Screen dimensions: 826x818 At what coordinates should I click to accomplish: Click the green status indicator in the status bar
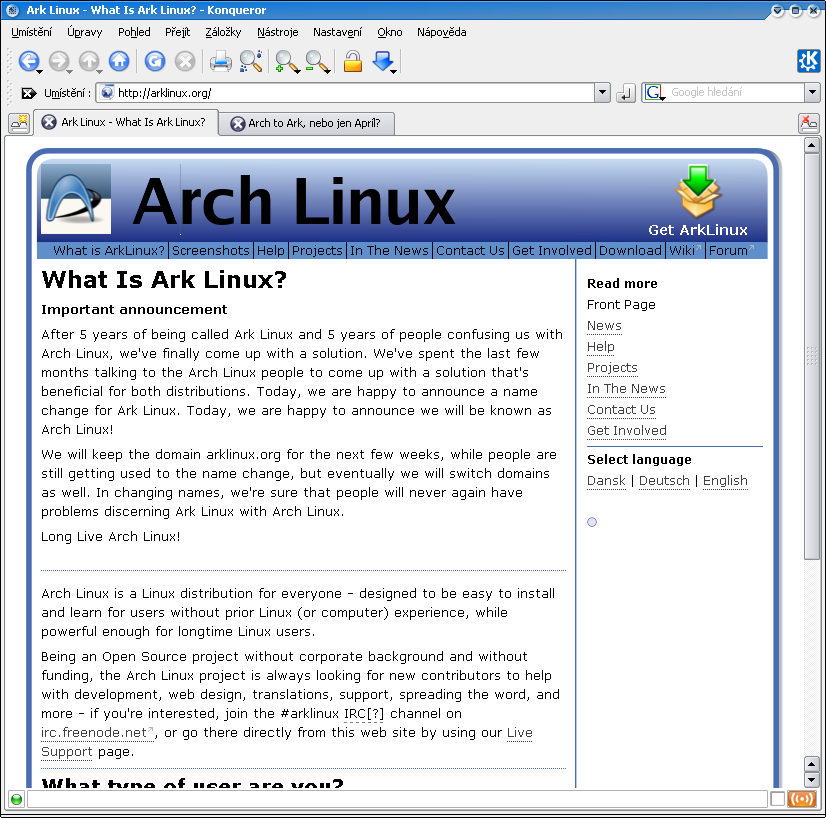16,800
